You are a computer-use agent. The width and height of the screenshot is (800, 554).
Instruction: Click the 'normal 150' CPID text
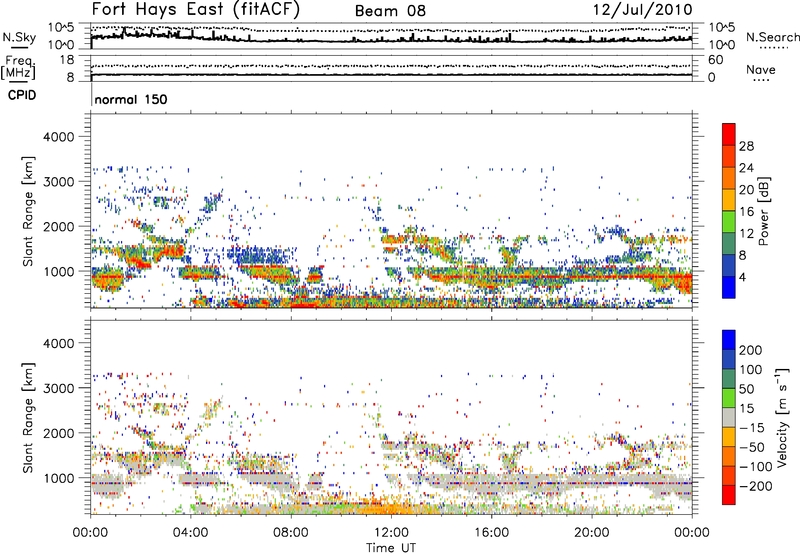[131, 99]
